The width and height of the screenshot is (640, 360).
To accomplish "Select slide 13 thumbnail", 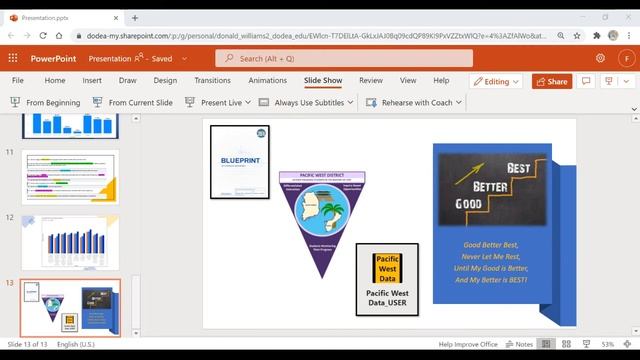I will pos(70,308).
